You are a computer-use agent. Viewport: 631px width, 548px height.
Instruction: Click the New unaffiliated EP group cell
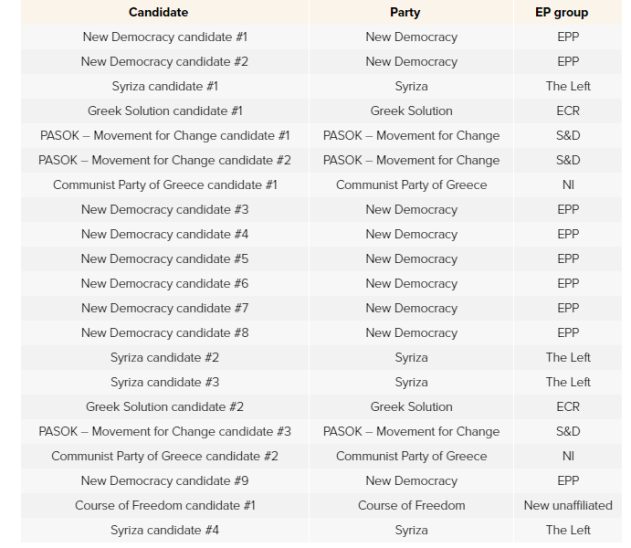pyautogui.click(x=568, y=505)
